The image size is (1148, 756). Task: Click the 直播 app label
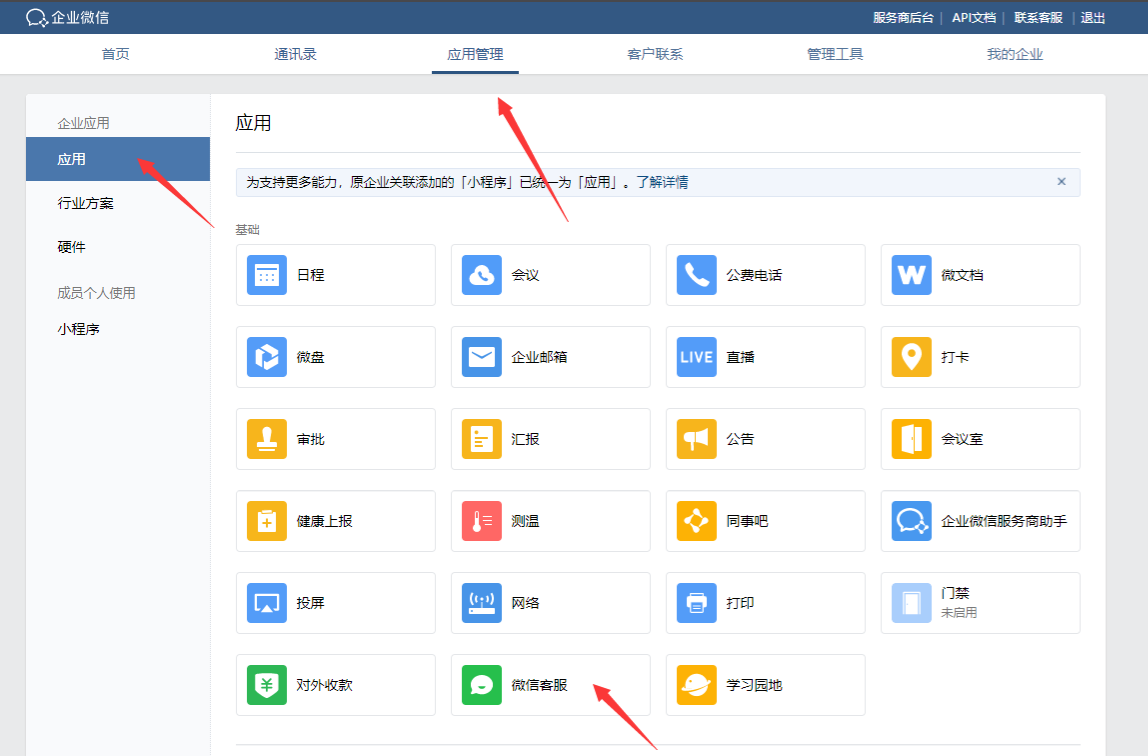pos(740,357)
